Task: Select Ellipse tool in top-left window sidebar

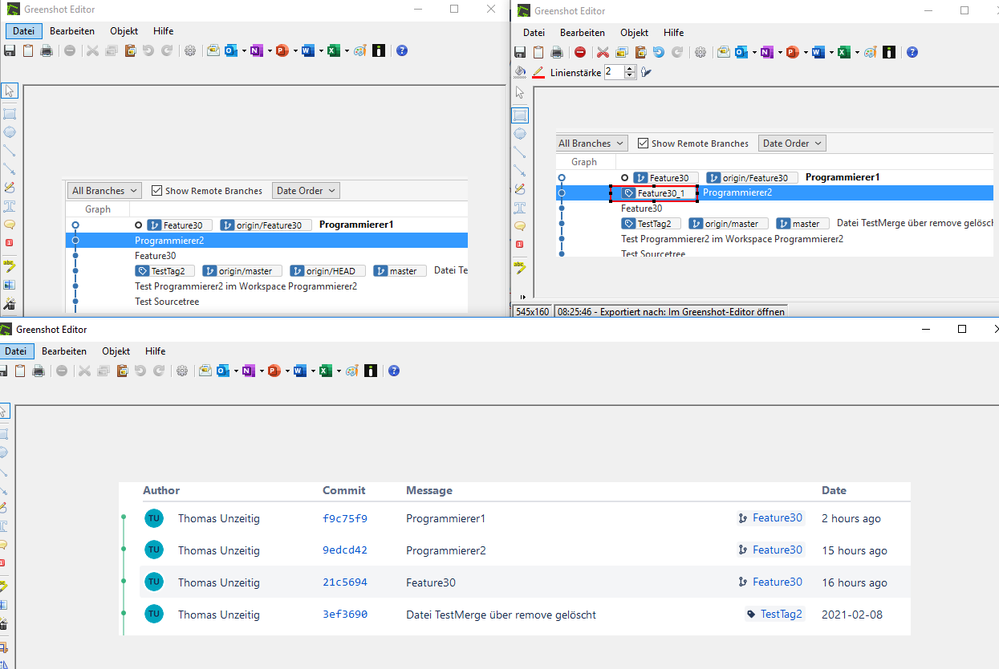Action: point(10,133)
